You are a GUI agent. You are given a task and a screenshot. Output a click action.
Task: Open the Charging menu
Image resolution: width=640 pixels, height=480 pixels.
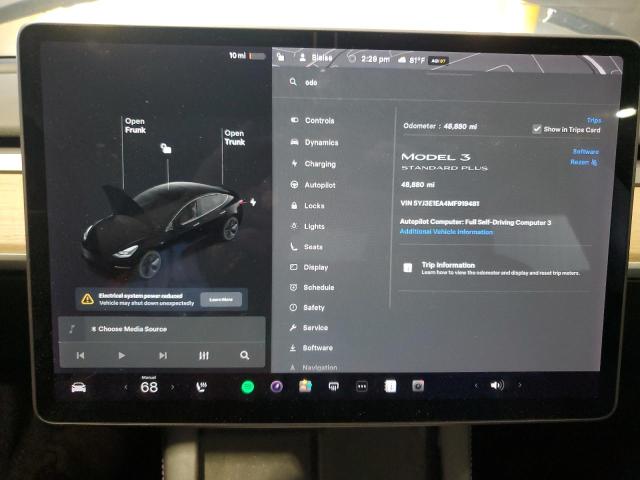(313, 164)
